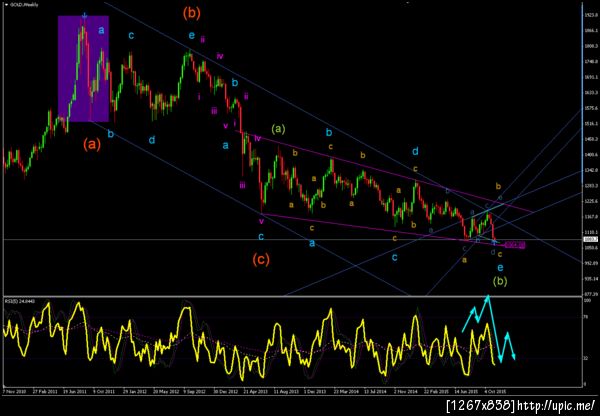Image resolution: width=600 pixels, height=416 pixels.
Task: Click the 1225.6 price scale value
Action: coord(591,201)
